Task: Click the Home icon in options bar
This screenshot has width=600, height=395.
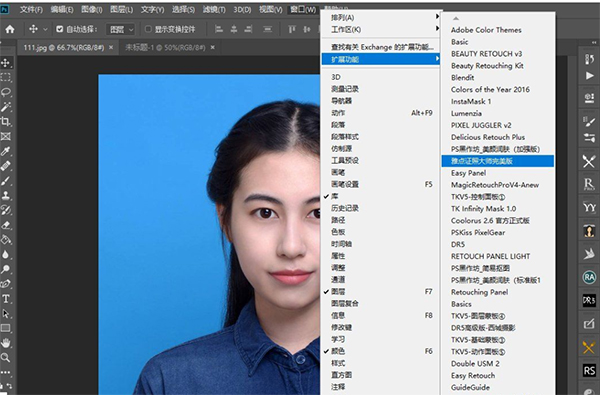Action: click(x=10, y=29)
